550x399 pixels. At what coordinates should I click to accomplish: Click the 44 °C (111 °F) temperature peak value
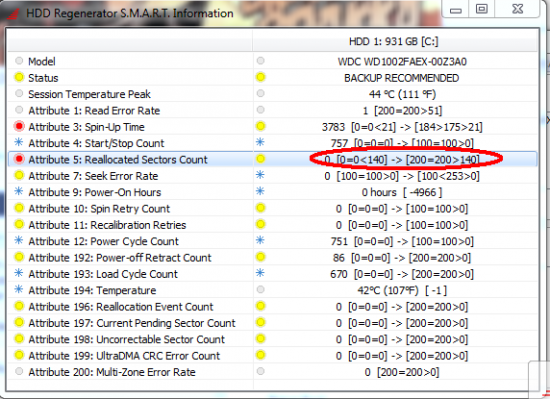[402, 94]
